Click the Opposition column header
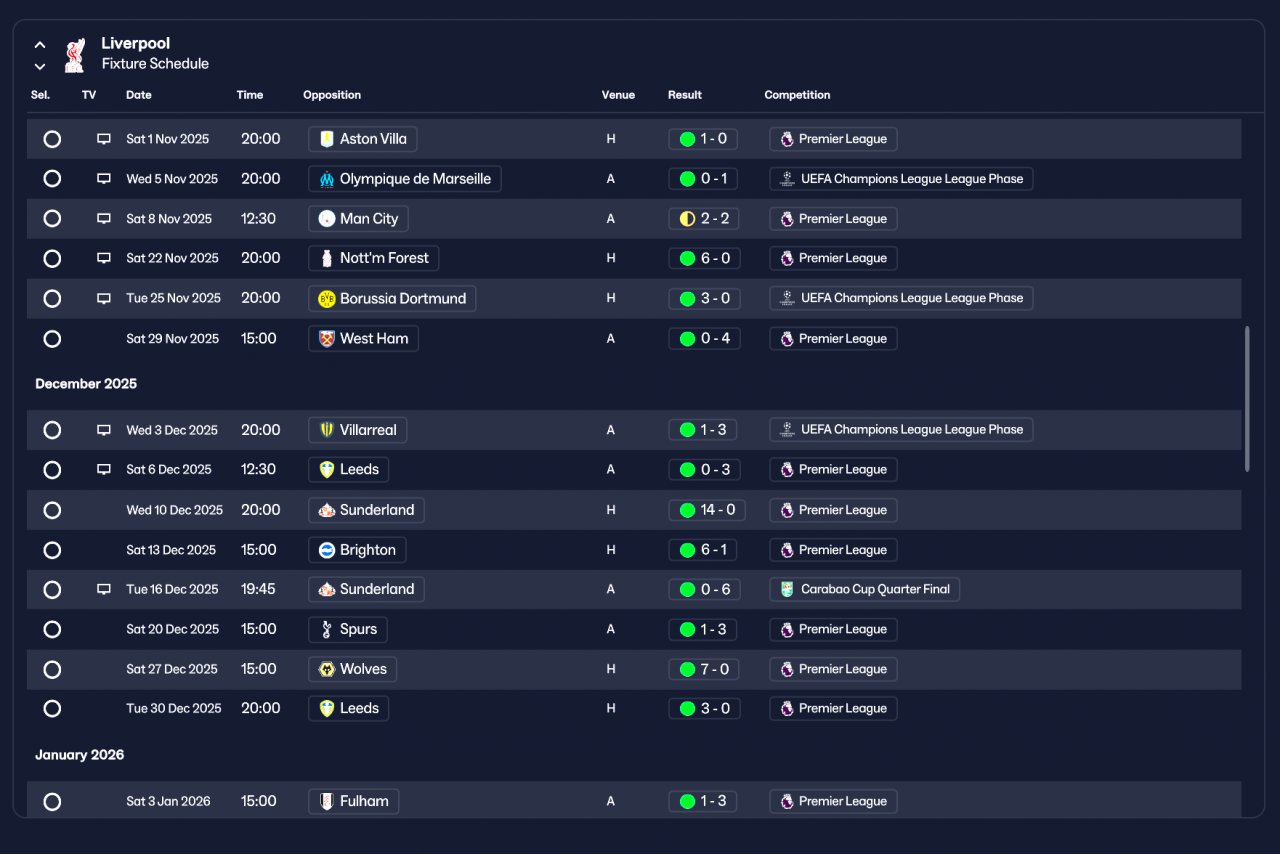 tap(332, 95)
